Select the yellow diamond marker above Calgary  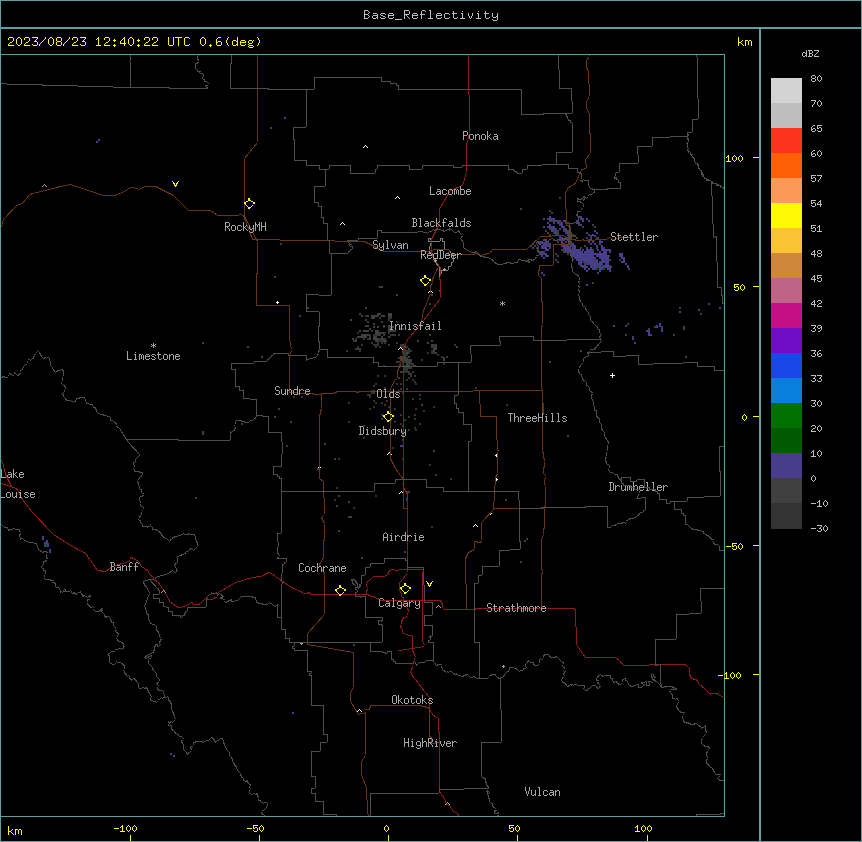405,589
